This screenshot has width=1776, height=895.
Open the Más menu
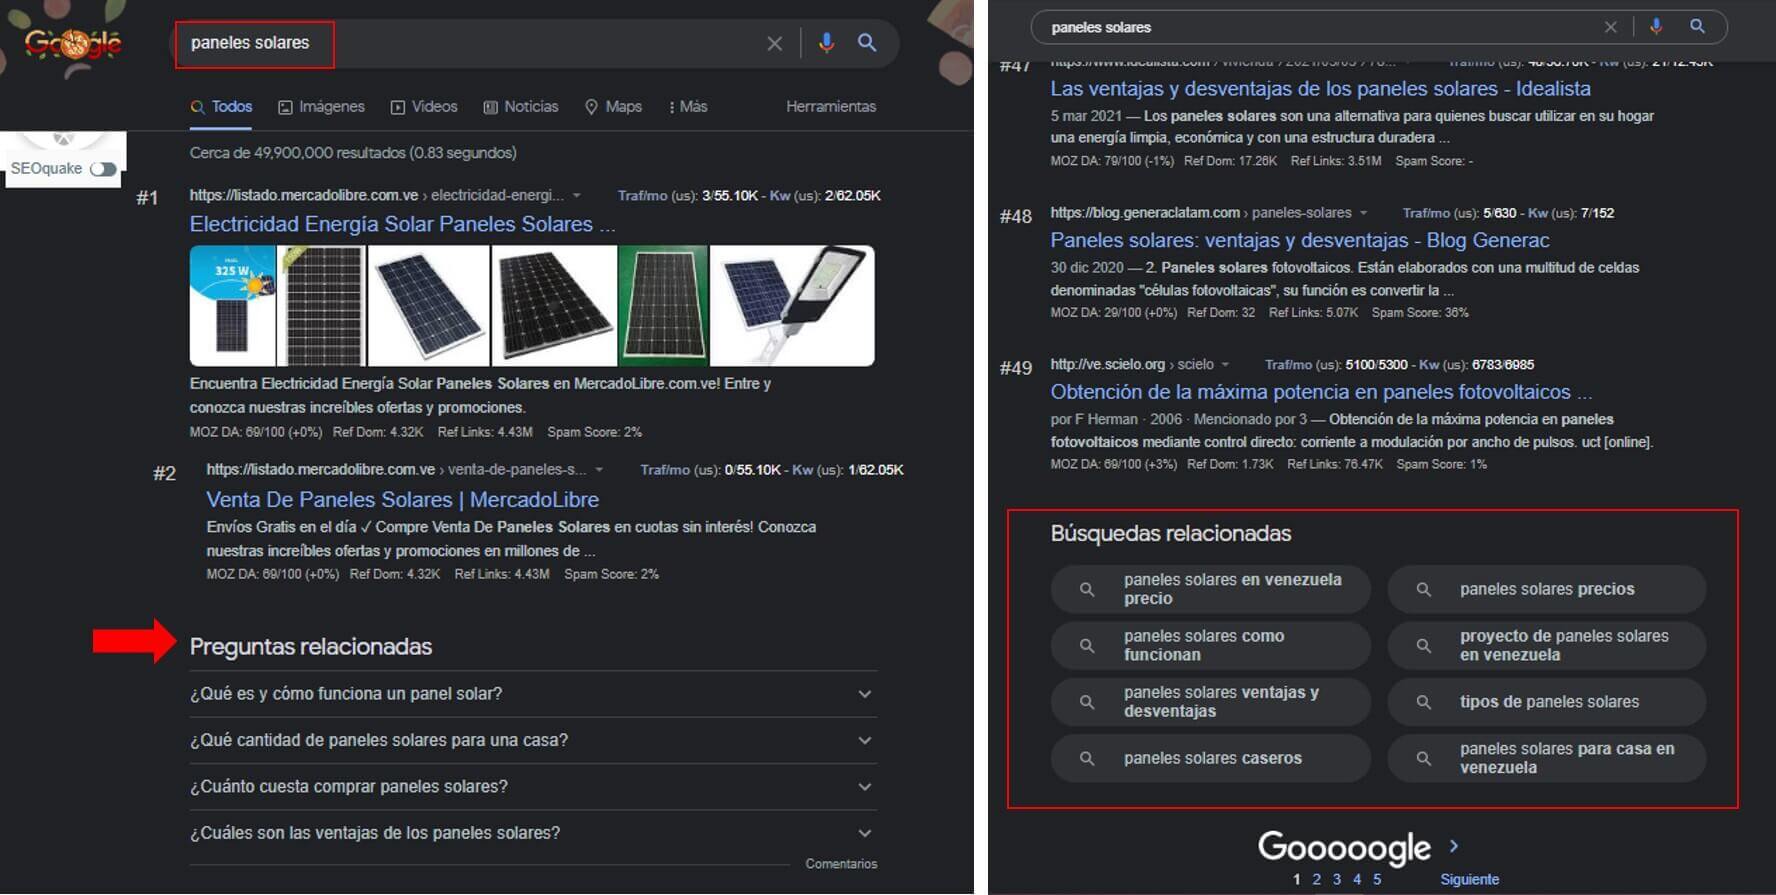[x=688, y=107]
